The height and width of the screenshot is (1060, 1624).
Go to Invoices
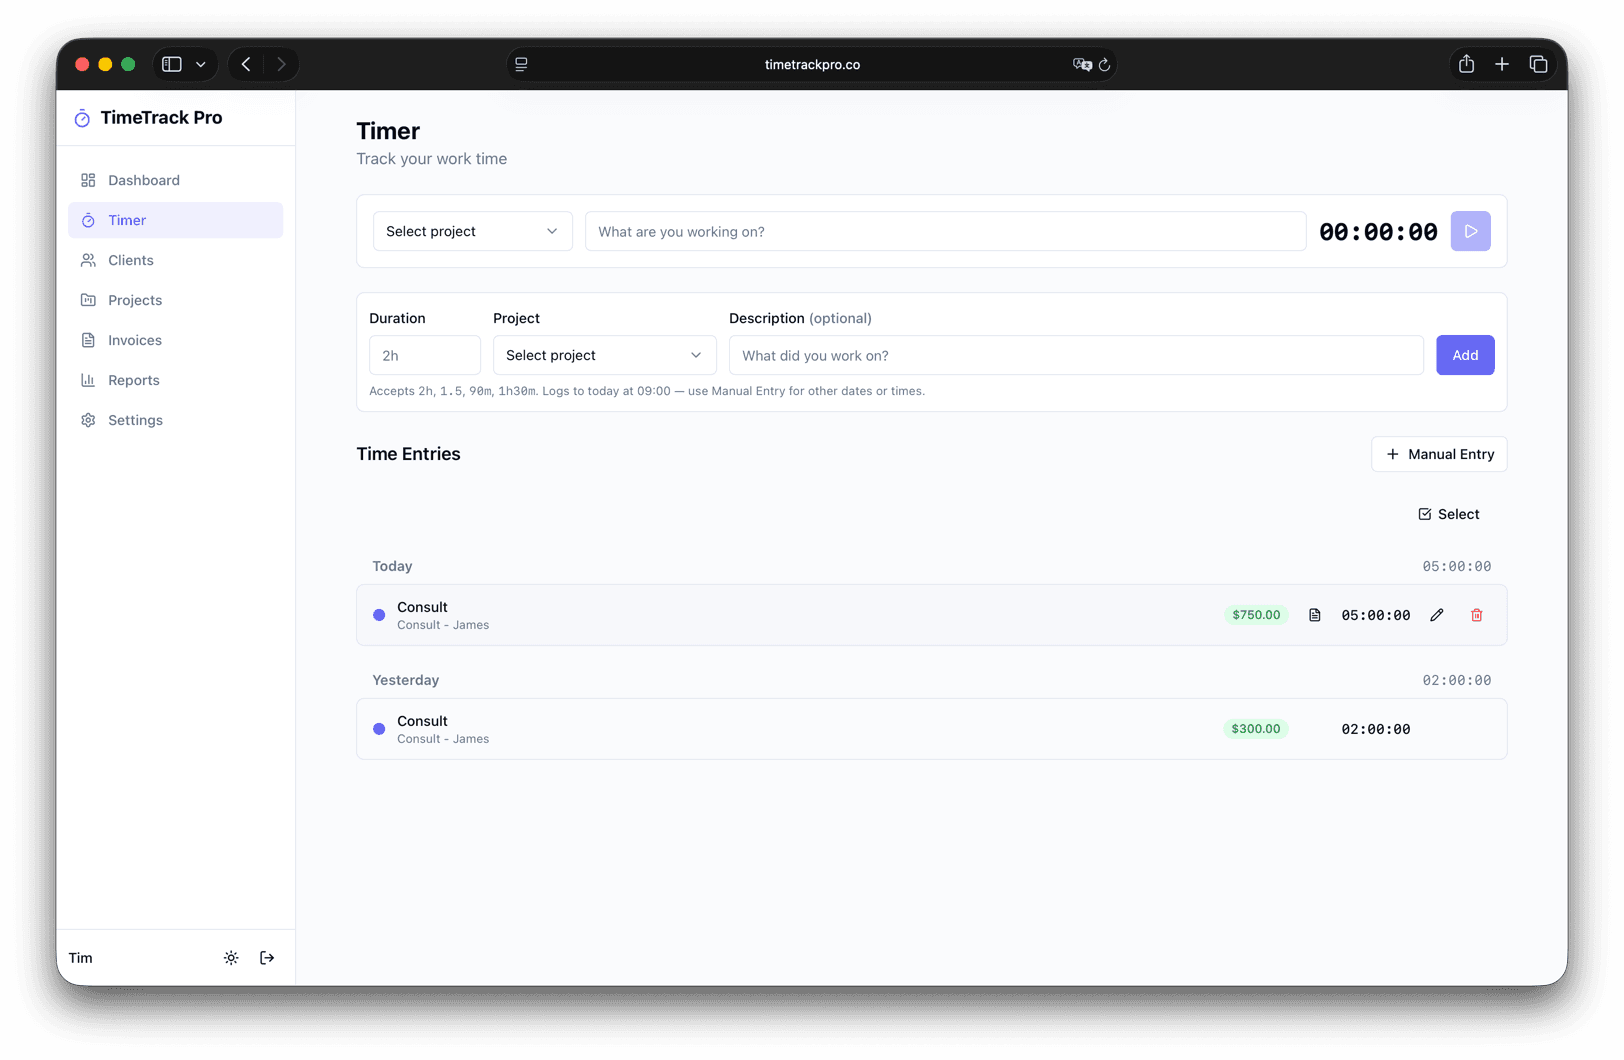point(176,340)
